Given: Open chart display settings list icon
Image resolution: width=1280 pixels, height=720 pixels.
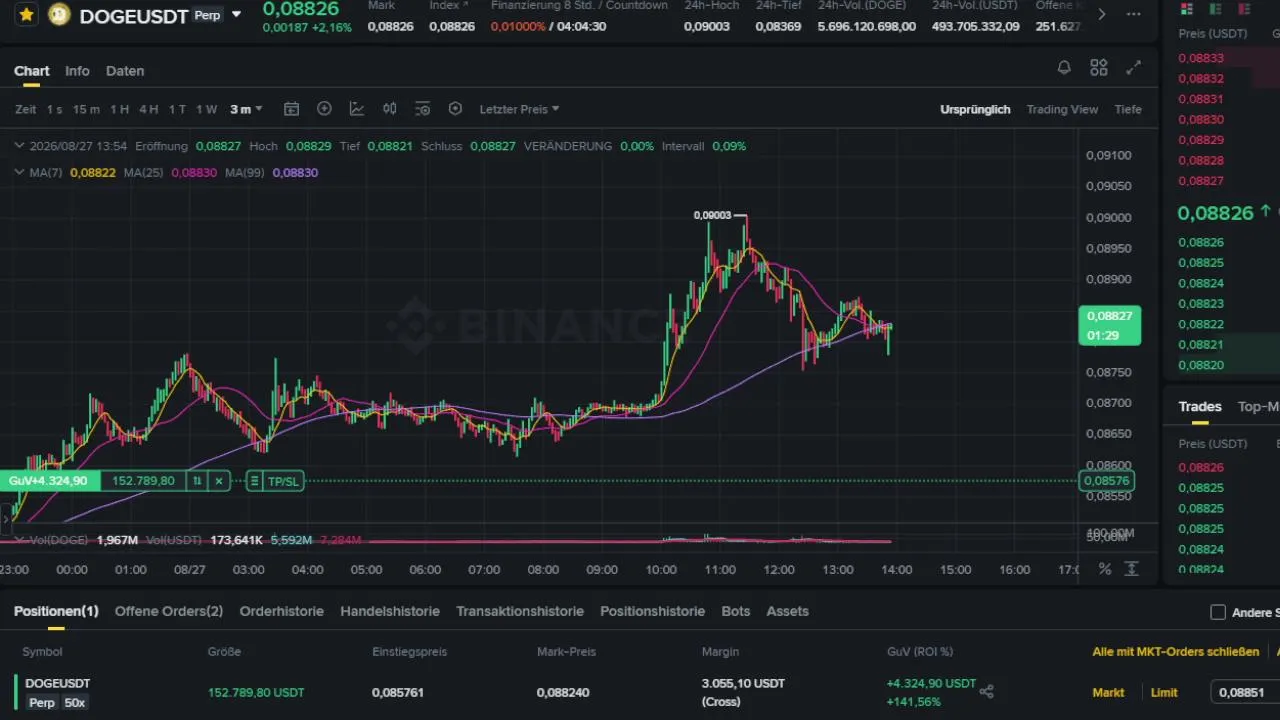Looking at the screenshot, I should (x=422, y=109).
